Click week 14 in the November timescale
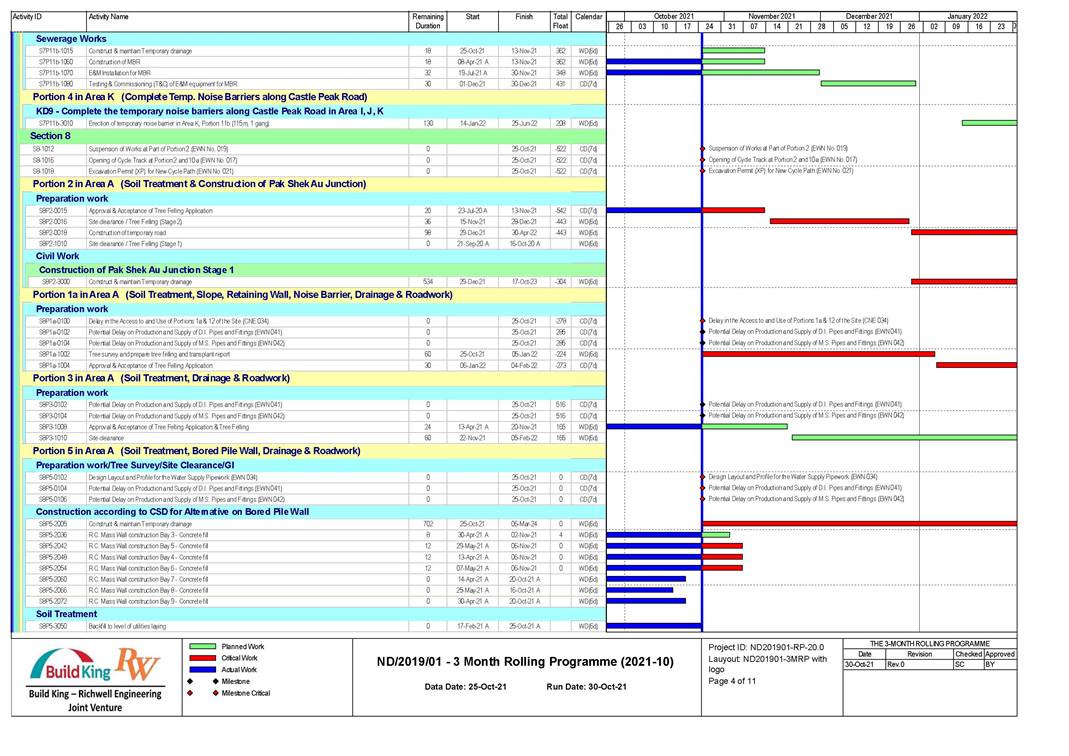 click(777, 27)
